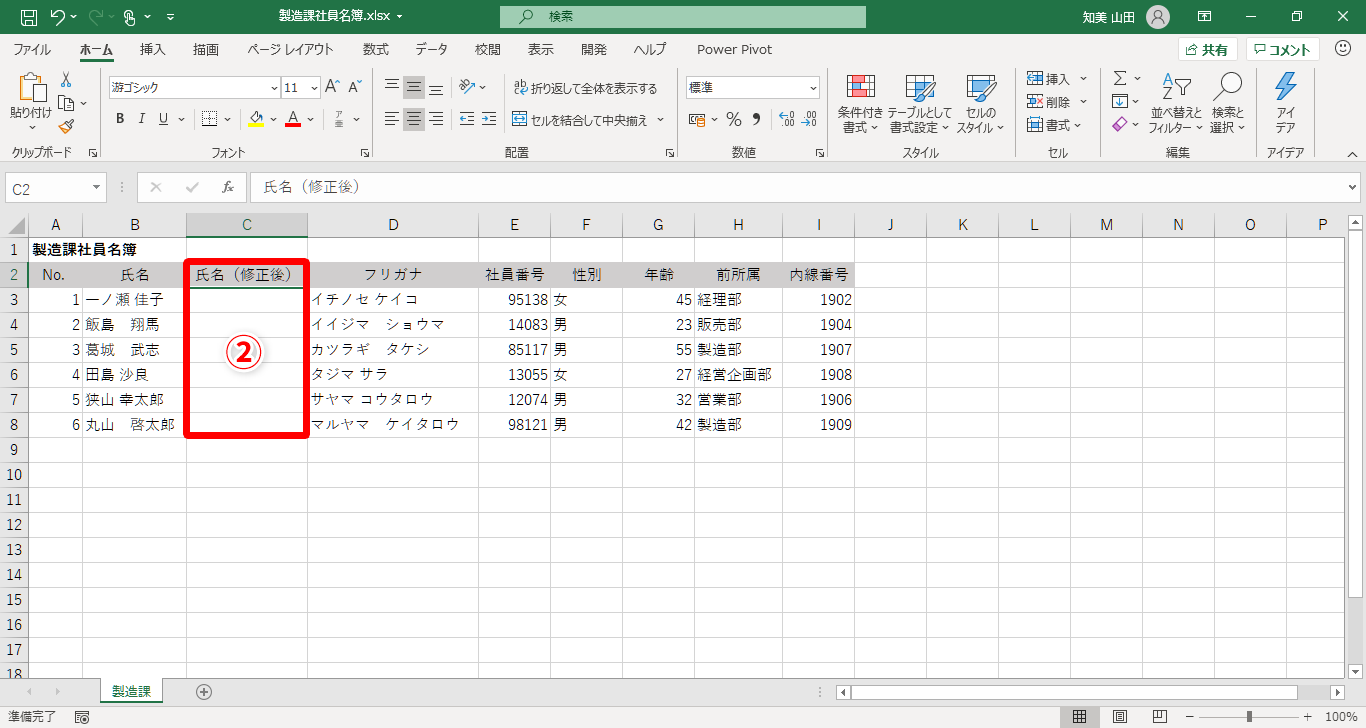The width and height of the screenshot is (1366, 728).
Task: Open the ファイル tab
Action: pos(32,49)
